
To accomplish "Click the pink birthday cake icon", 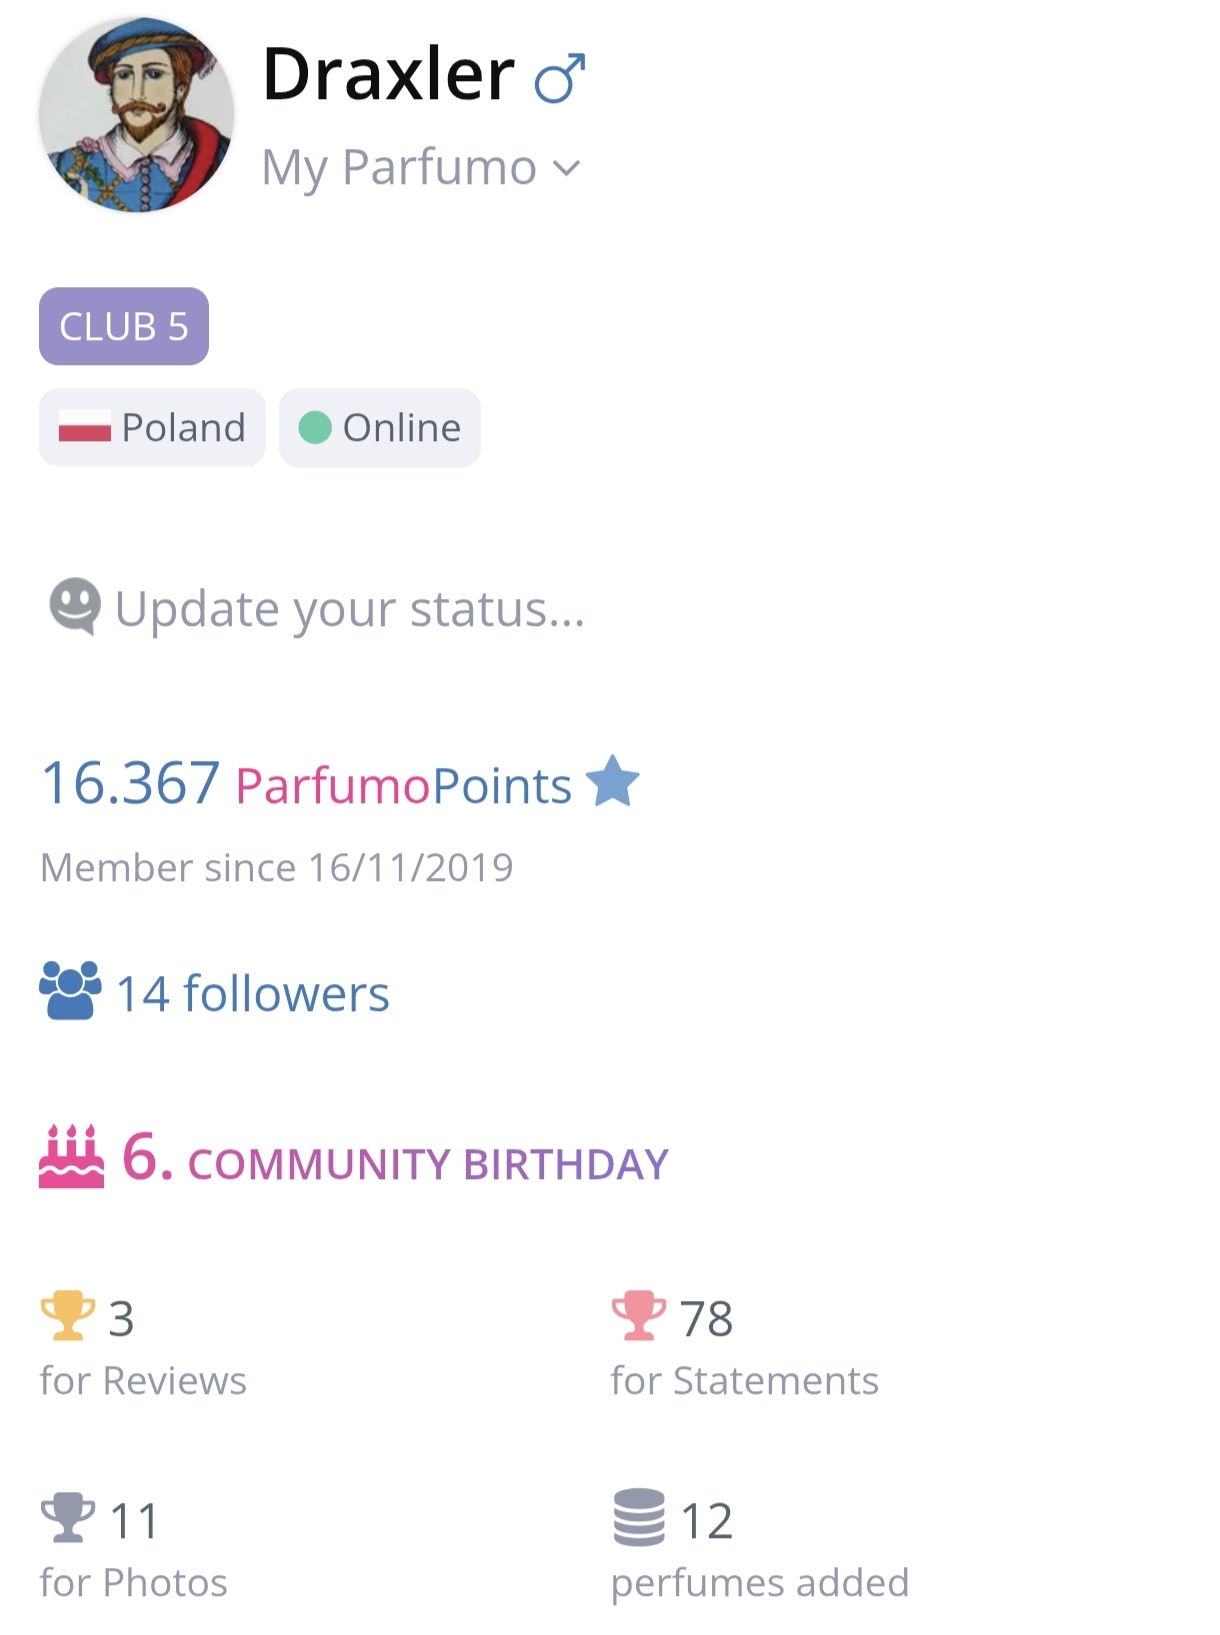I will point(71,1158).
